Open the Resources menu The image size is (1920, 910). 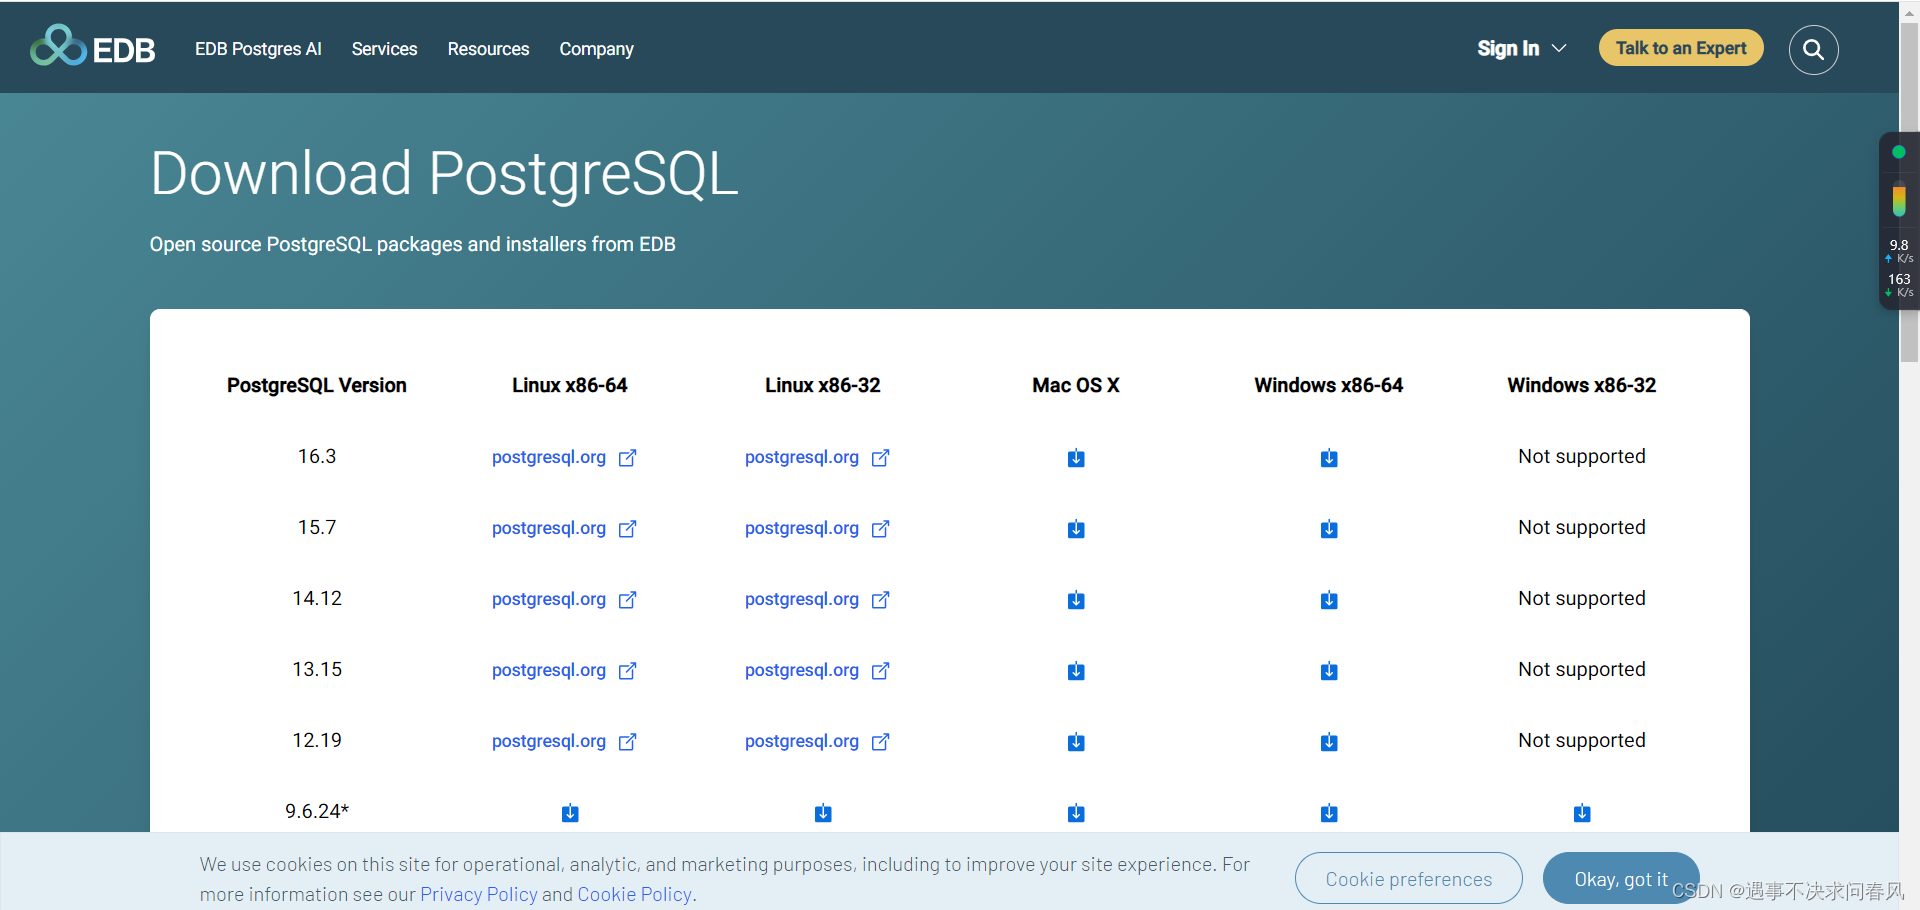pyautogui.click(x=488, y=49)
